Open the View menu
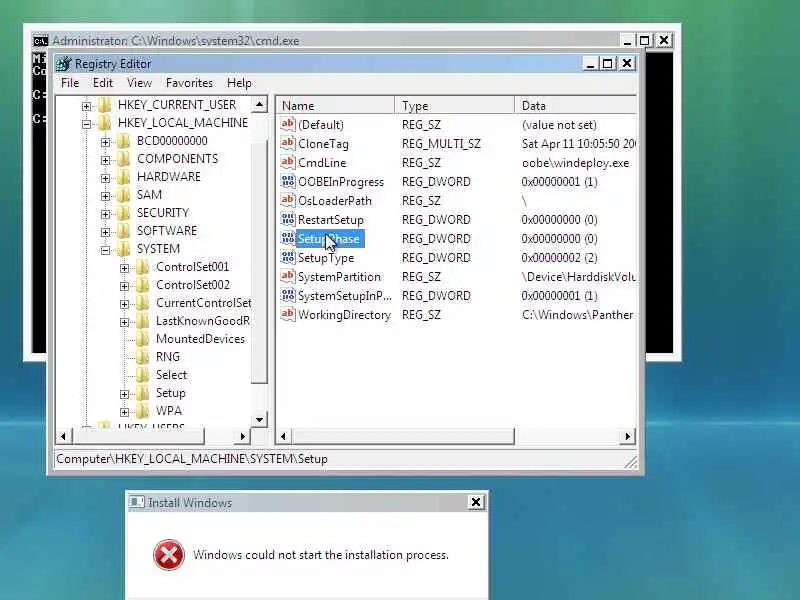Viewport: 800px width, 600px height. pyautogui.click(x=139, y=83)
